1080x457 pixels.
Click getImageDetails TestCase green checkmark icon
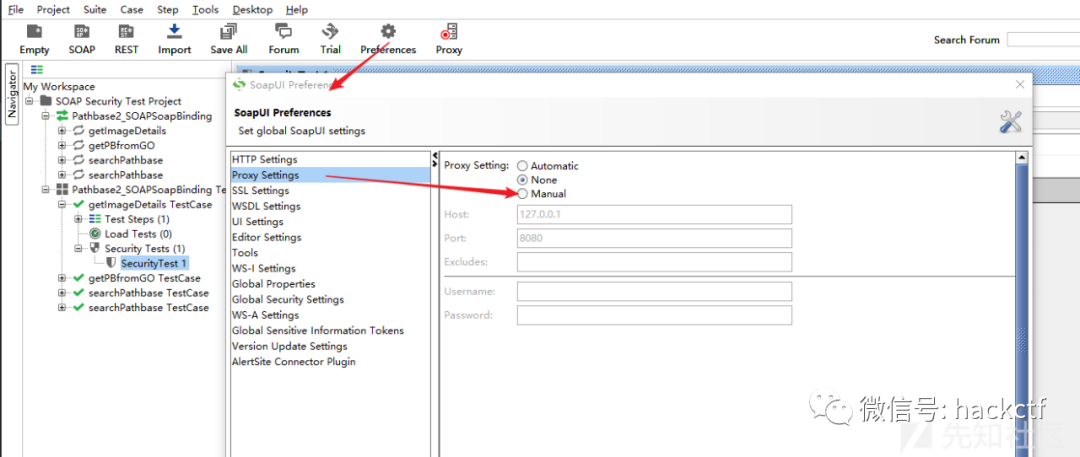(x=79, y=205)
